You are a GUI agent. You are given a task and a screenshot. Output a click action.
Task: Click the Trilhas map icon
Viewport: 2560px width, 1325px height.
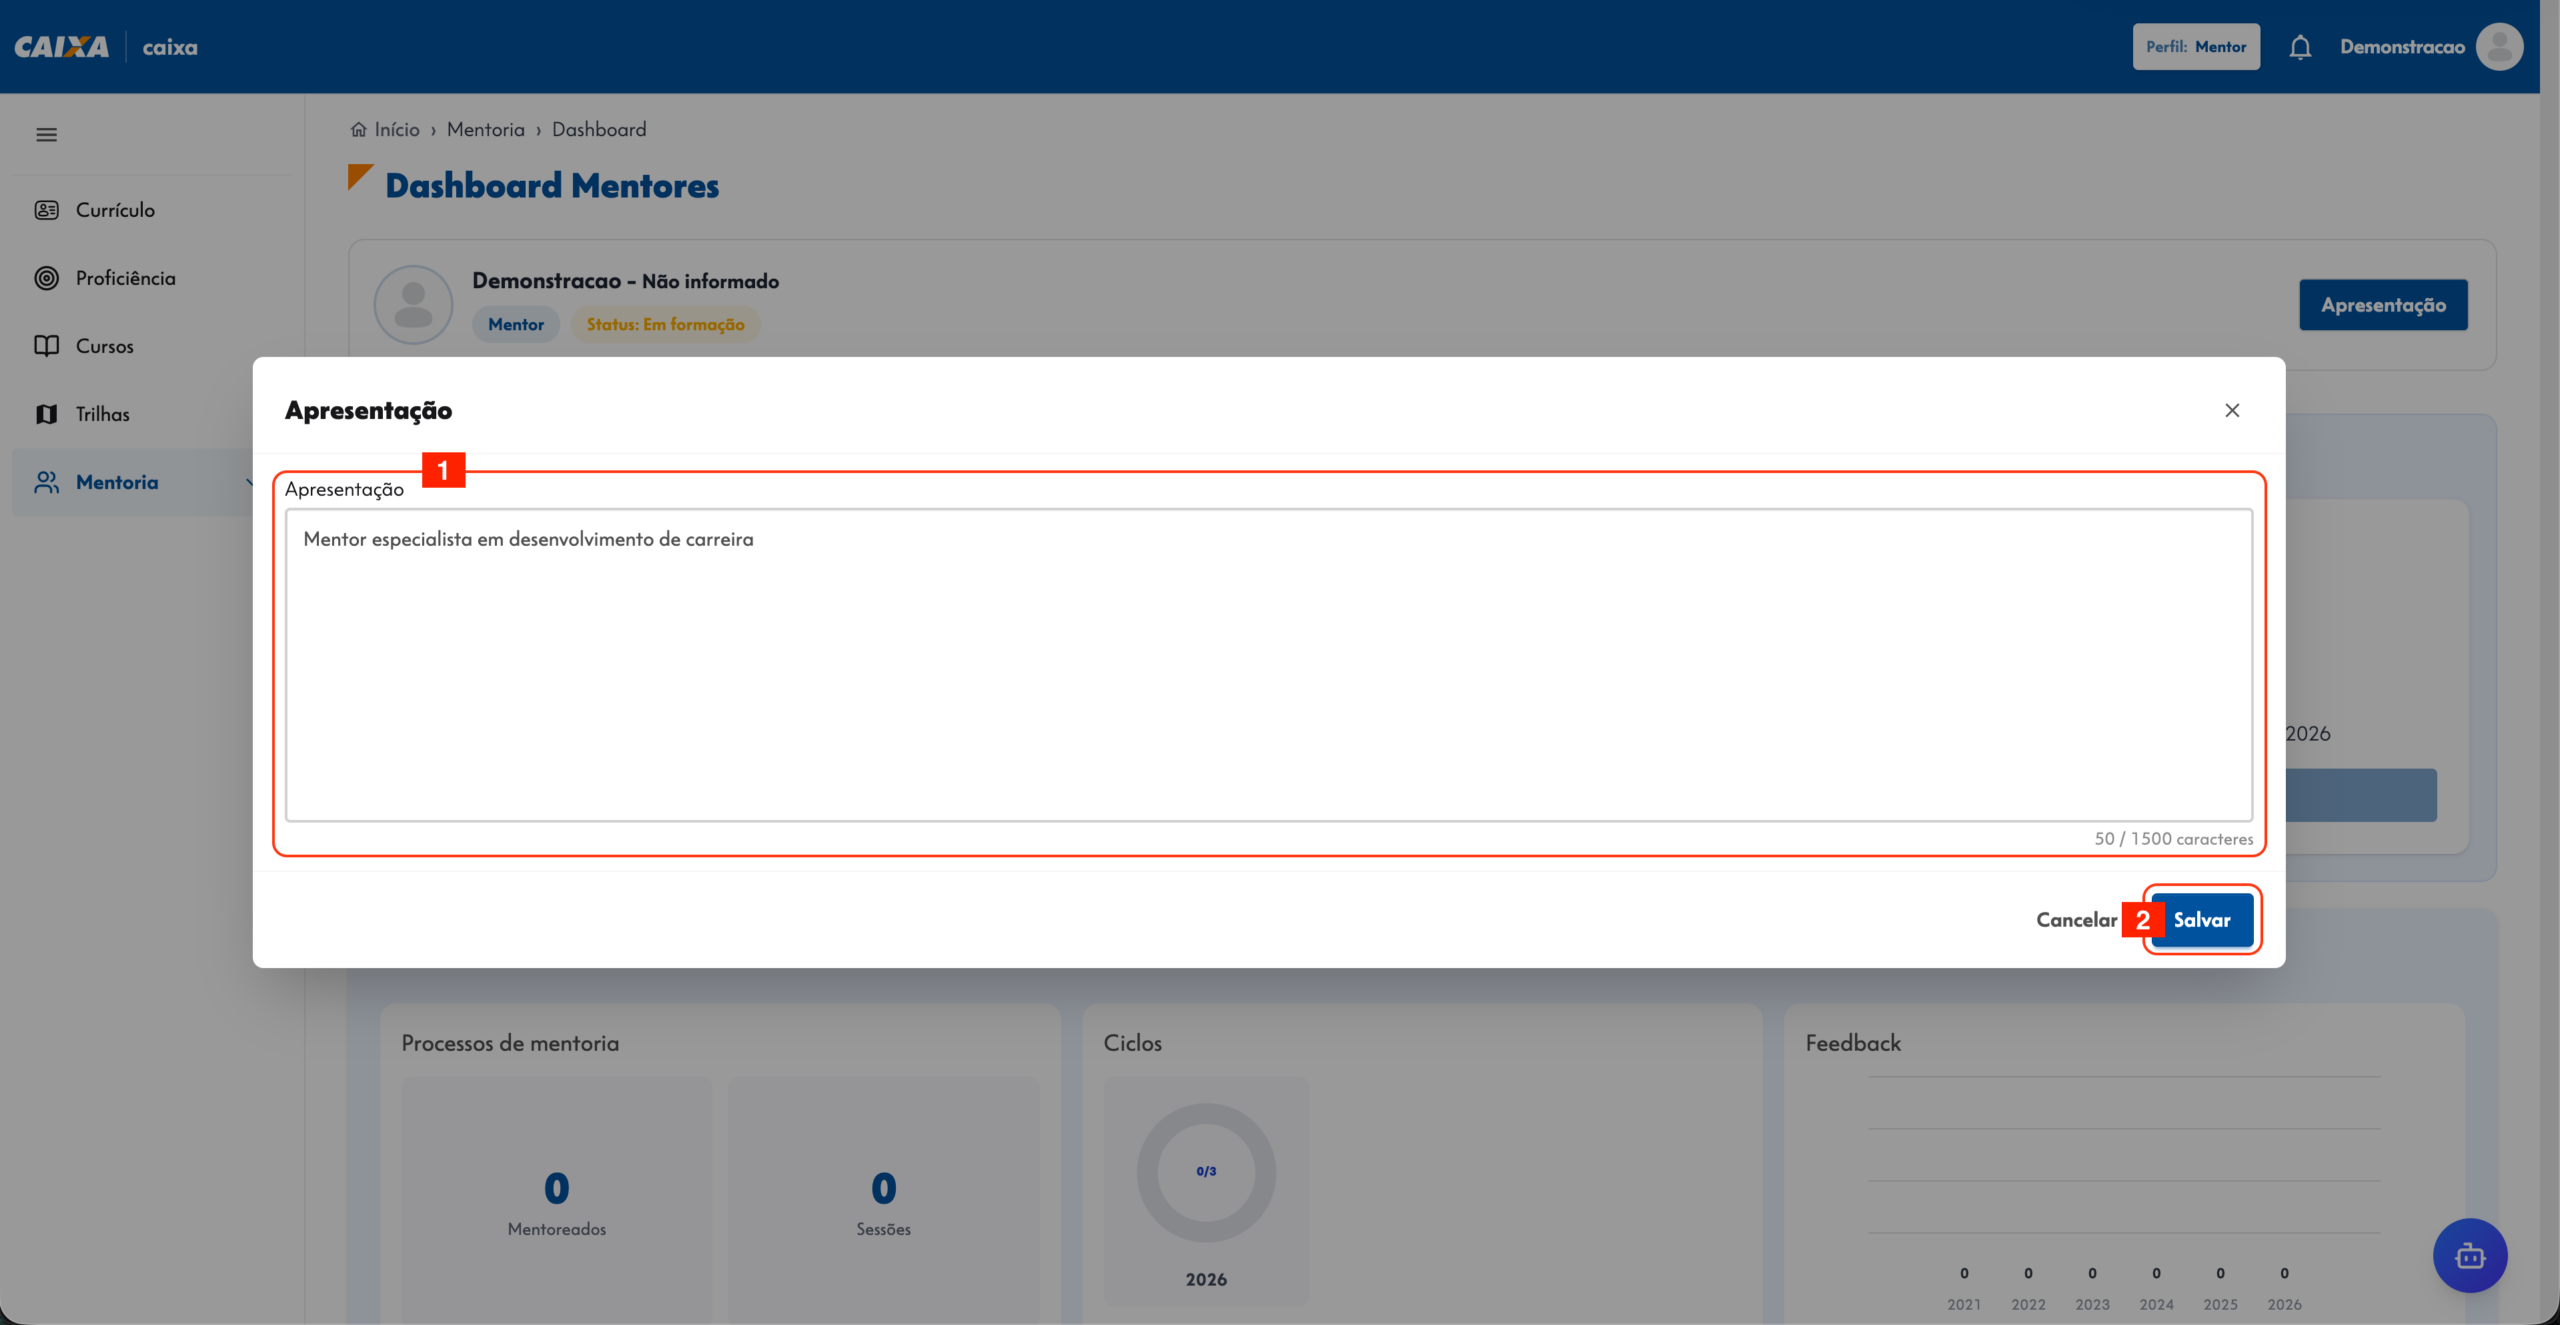coord(46,414)
